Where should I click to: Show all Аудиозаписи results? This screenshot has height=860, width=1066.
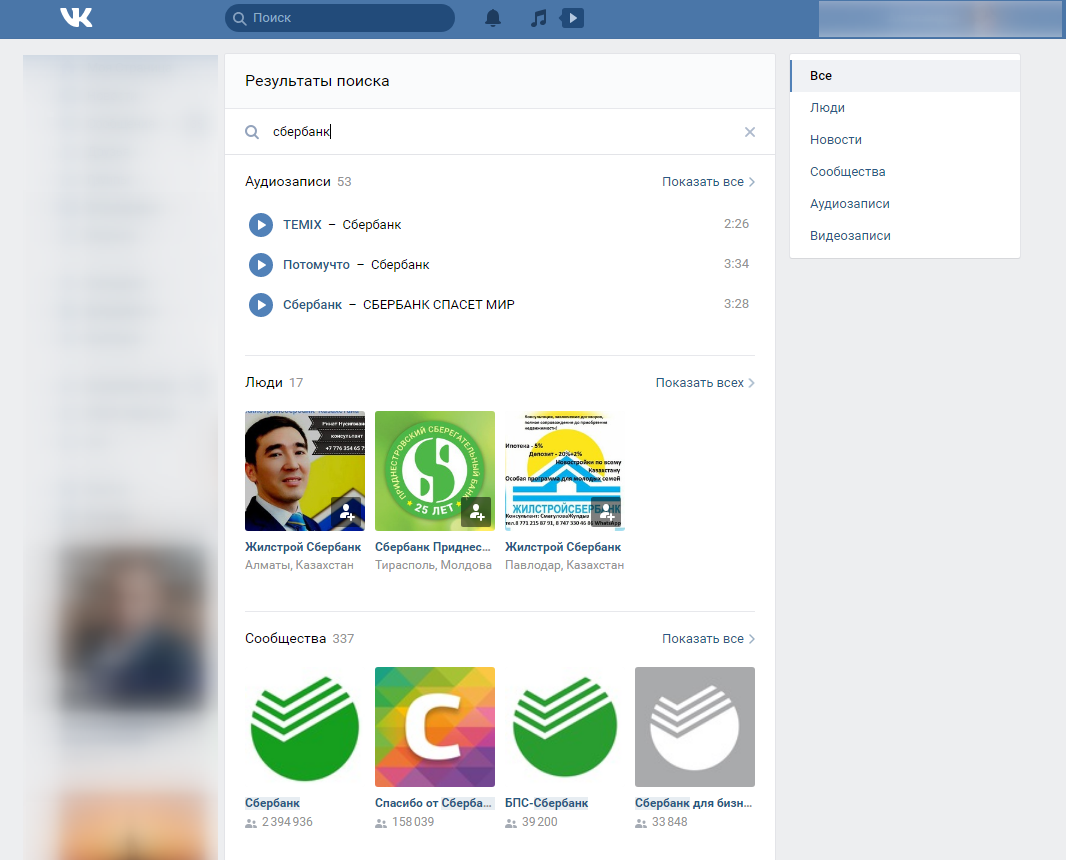point(708,182)
